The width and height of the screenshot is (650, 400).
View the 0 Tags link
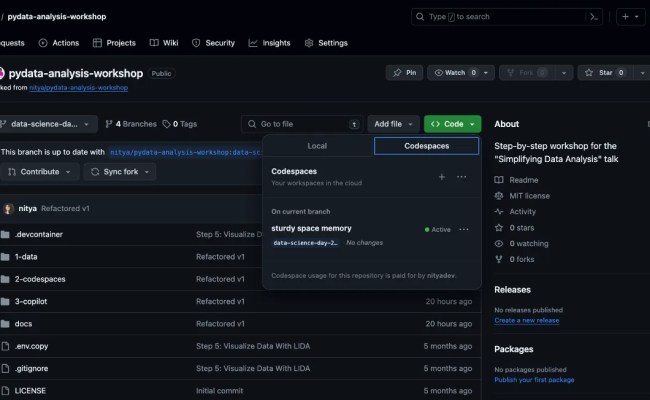[179, 124]
